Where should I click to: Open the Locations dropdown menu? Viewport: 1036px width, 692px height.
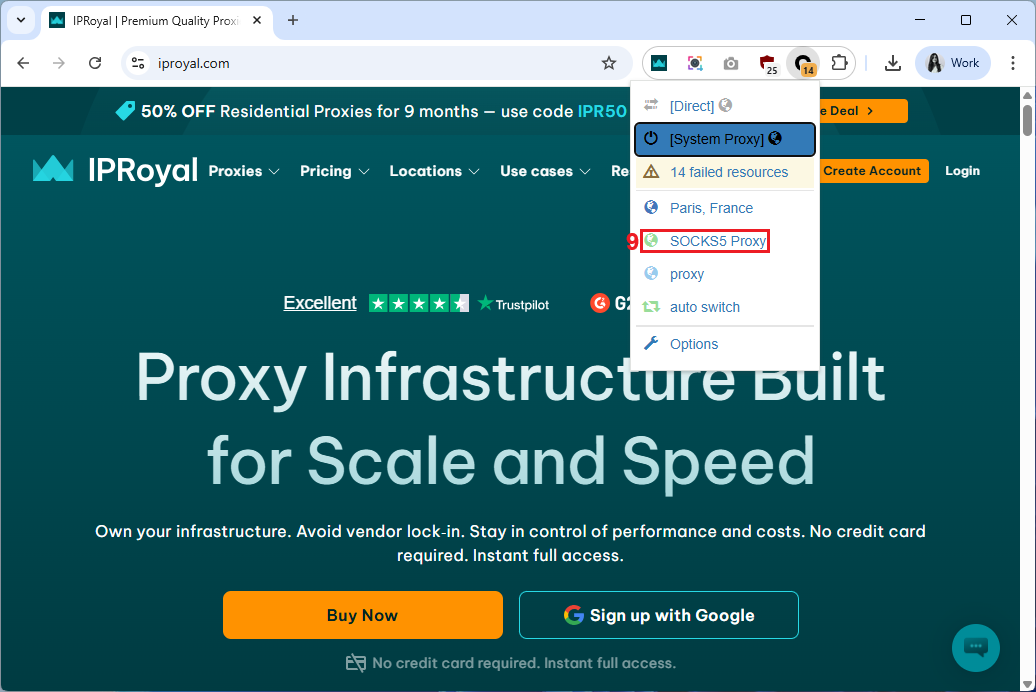[434, 171]
